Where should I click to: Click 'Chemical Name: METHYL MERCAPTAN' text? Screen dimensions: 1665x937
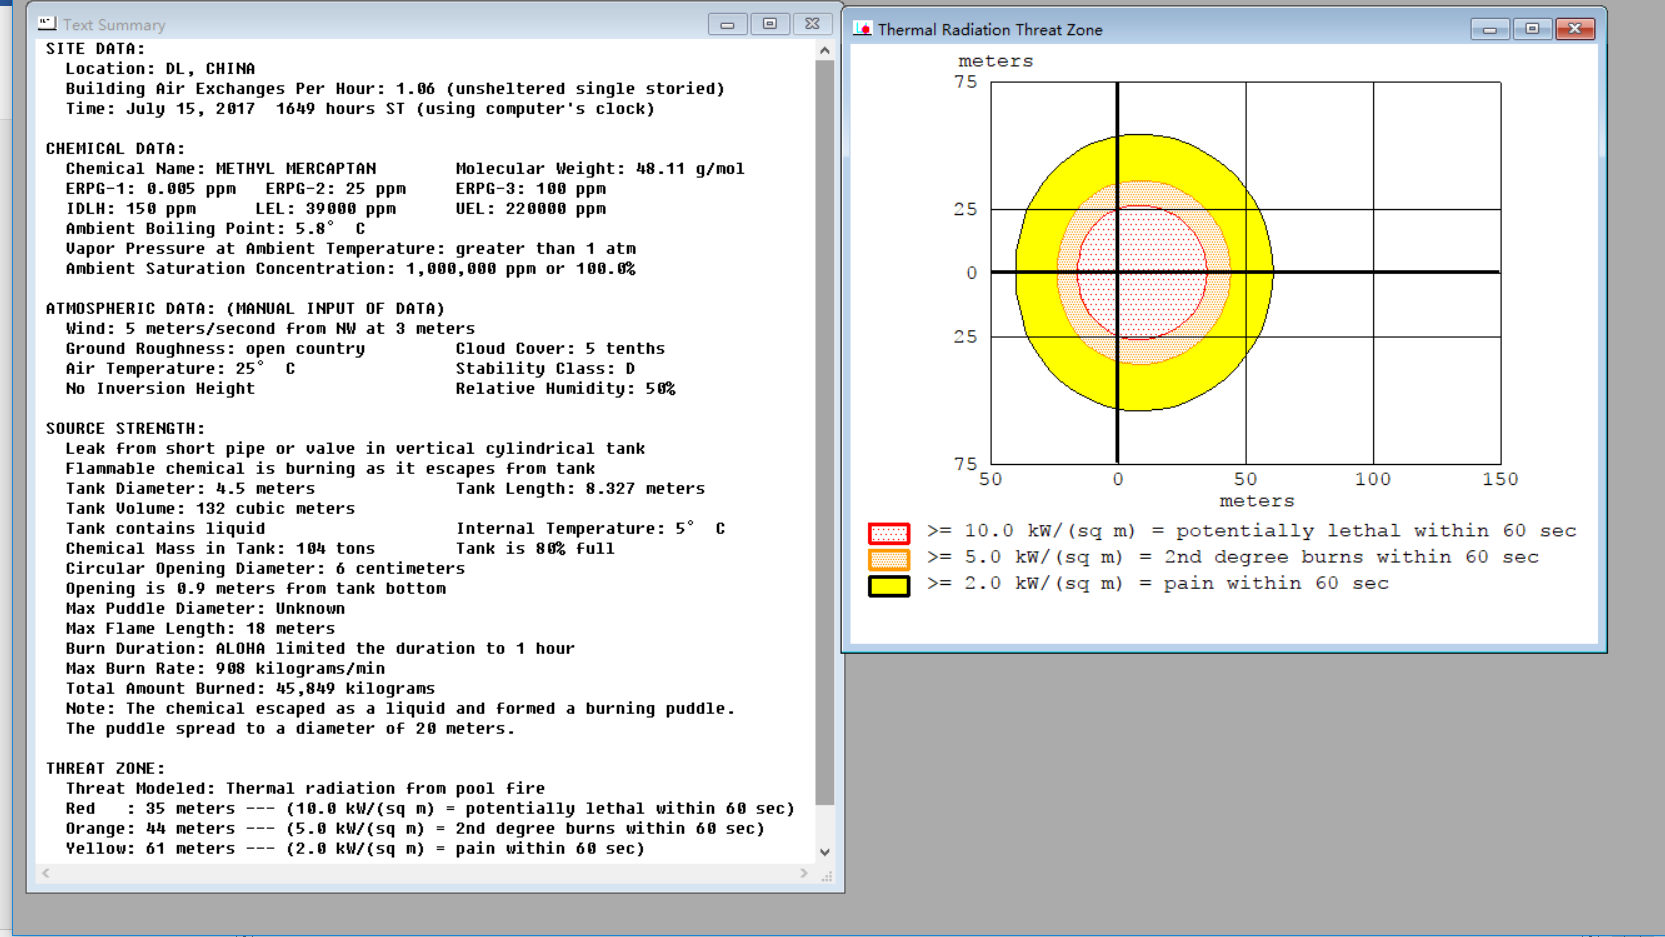click(x=221, y=168)
